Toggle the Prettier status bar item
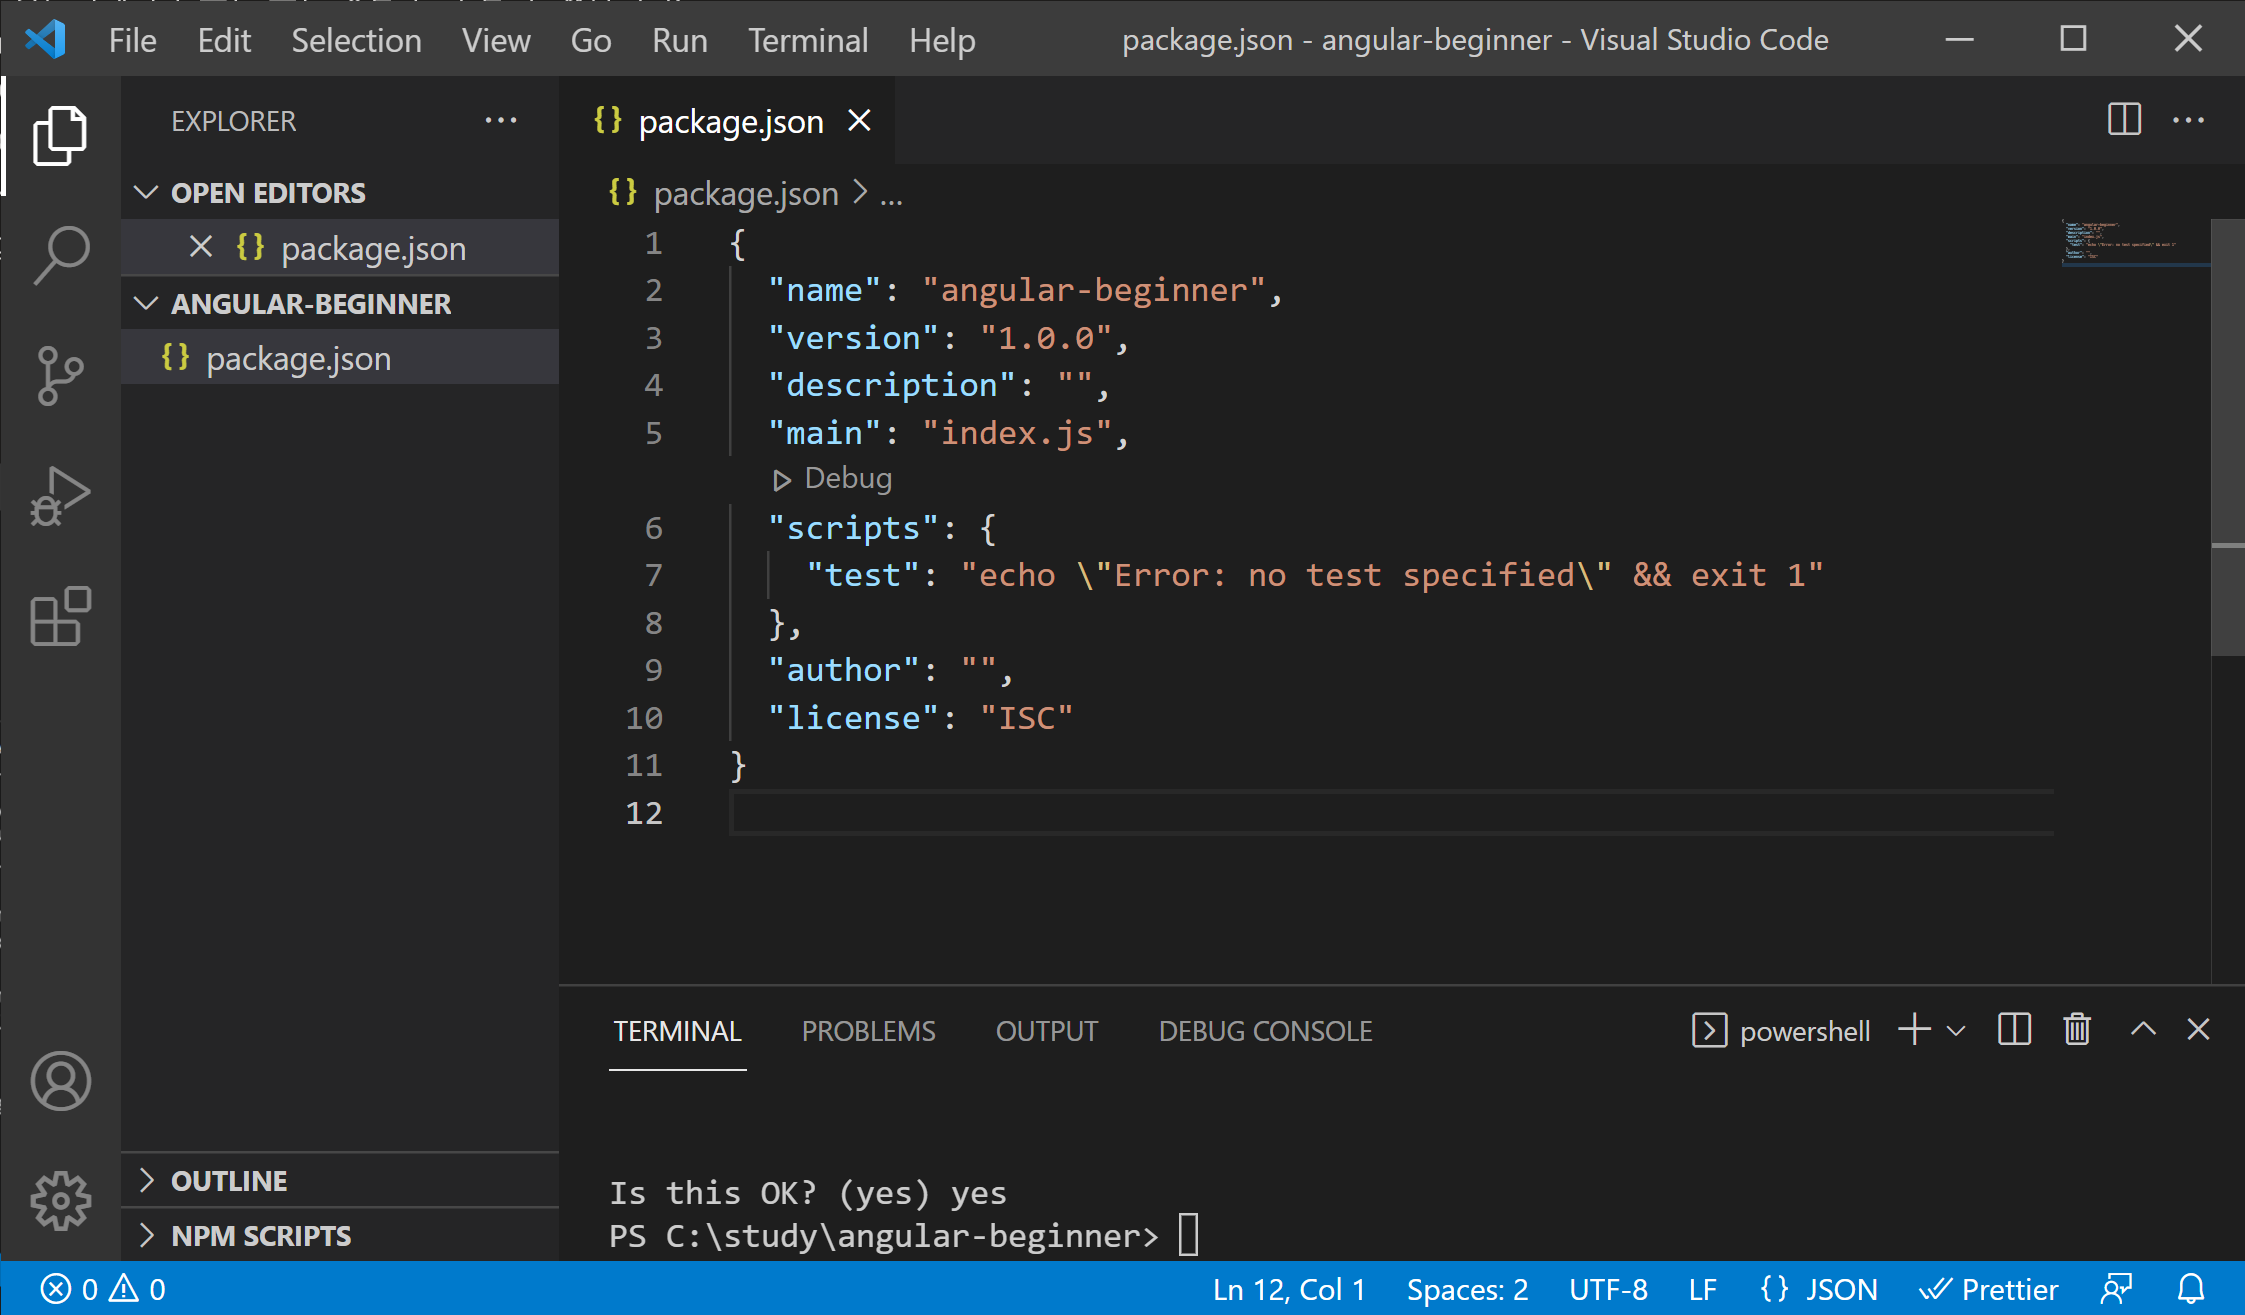 pyautogui.click(x=1989, y=1289)
